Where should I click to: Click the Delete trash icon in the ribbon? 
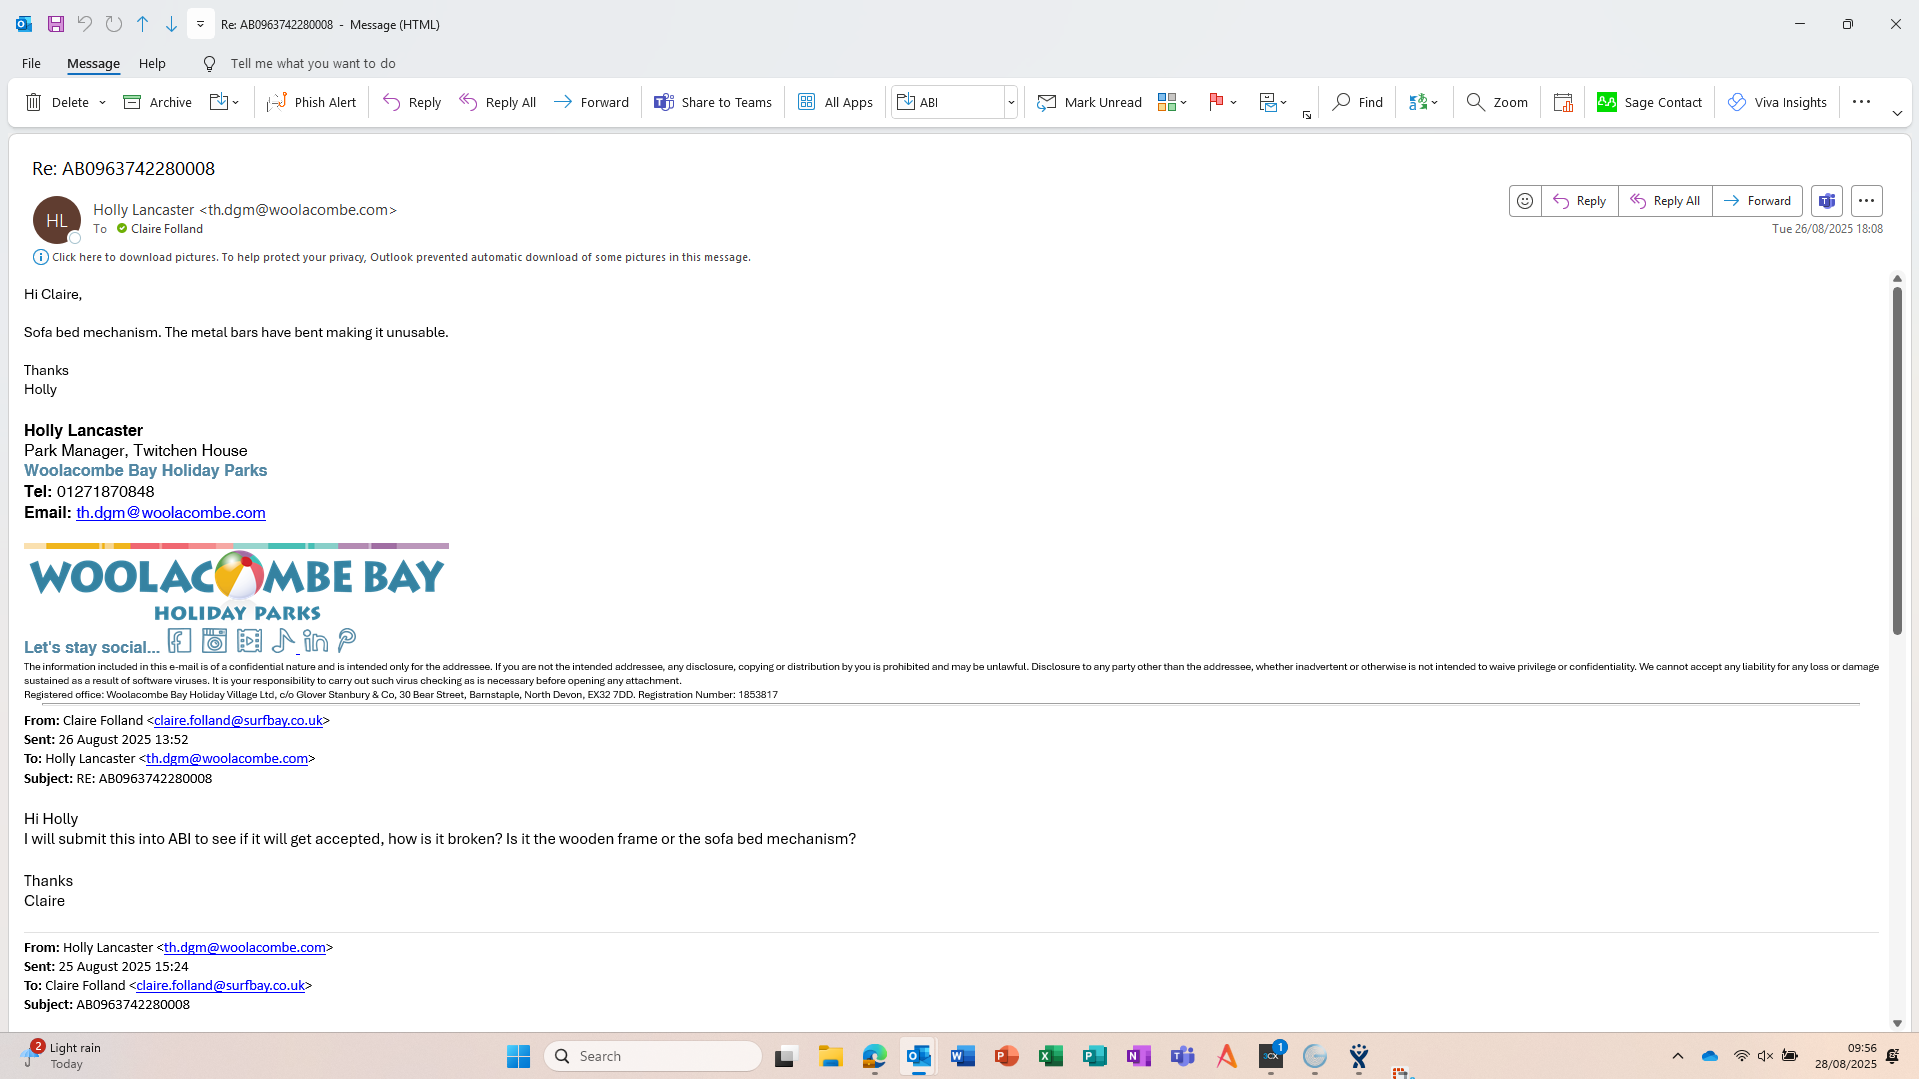tap(34, 102)
